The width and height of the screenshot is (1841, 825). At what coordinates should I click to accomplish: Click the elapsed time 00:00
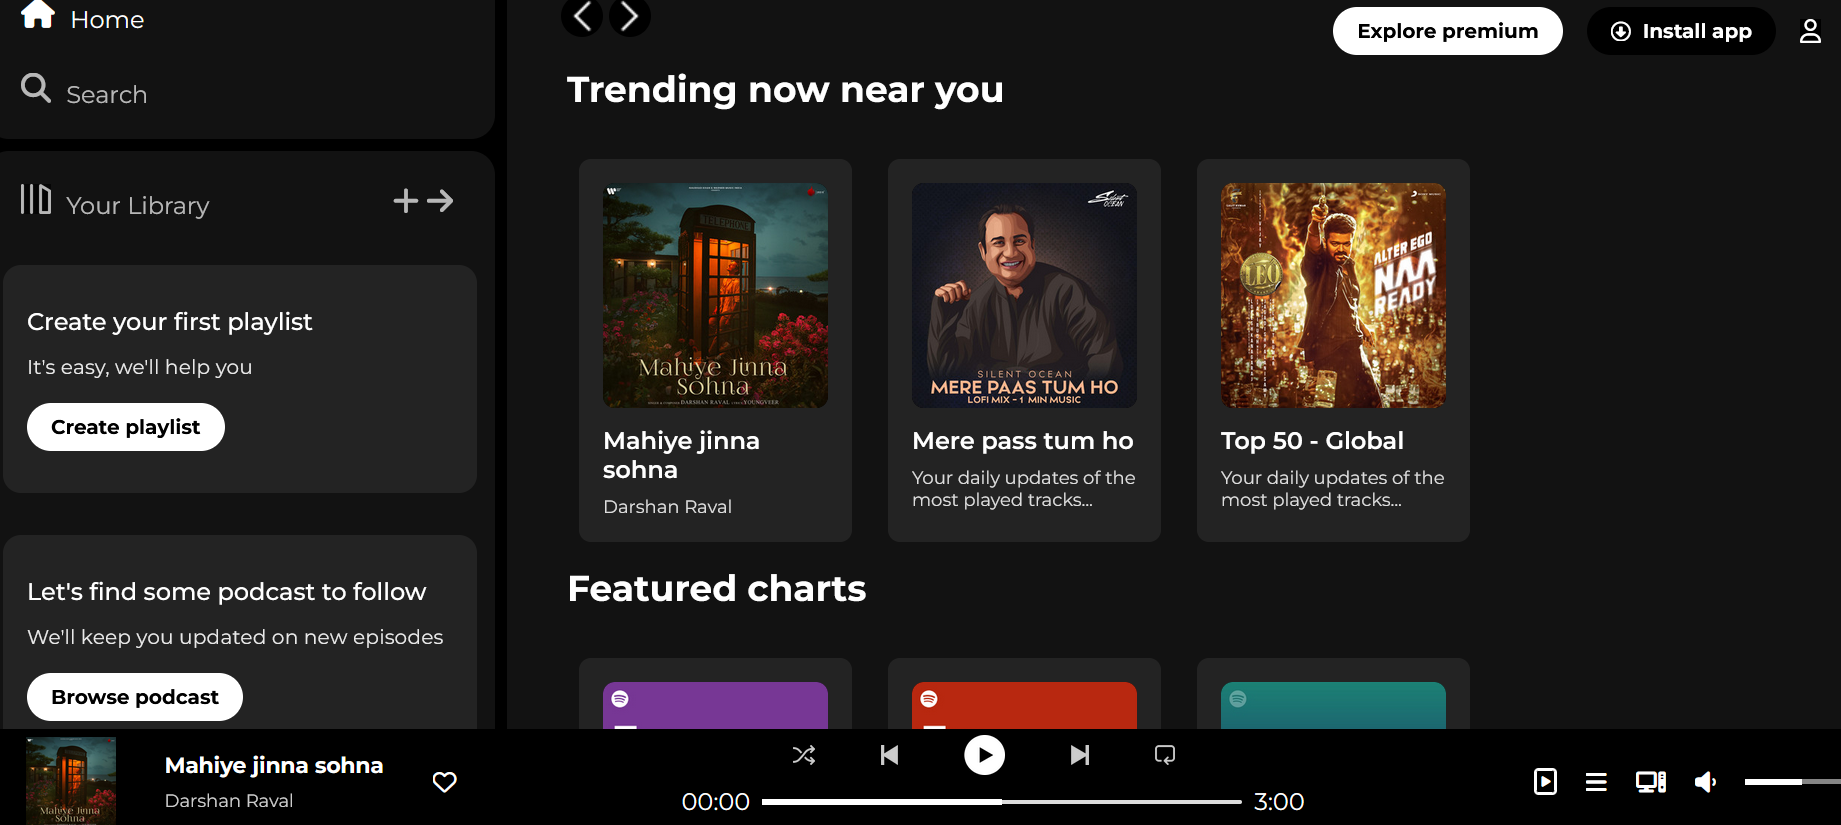tap(716, 802)
